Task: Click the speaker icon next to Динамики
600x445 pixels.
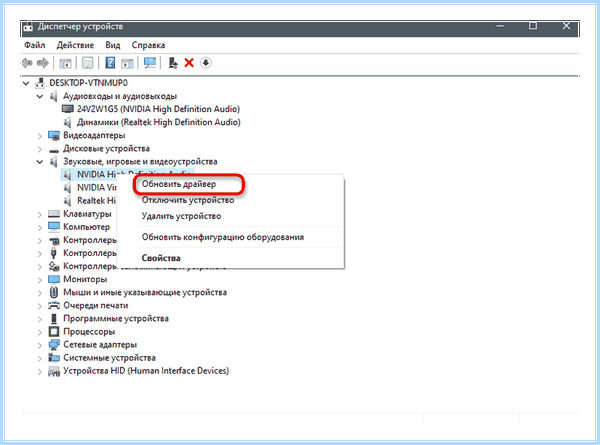Action: click(x=67, y=122)
